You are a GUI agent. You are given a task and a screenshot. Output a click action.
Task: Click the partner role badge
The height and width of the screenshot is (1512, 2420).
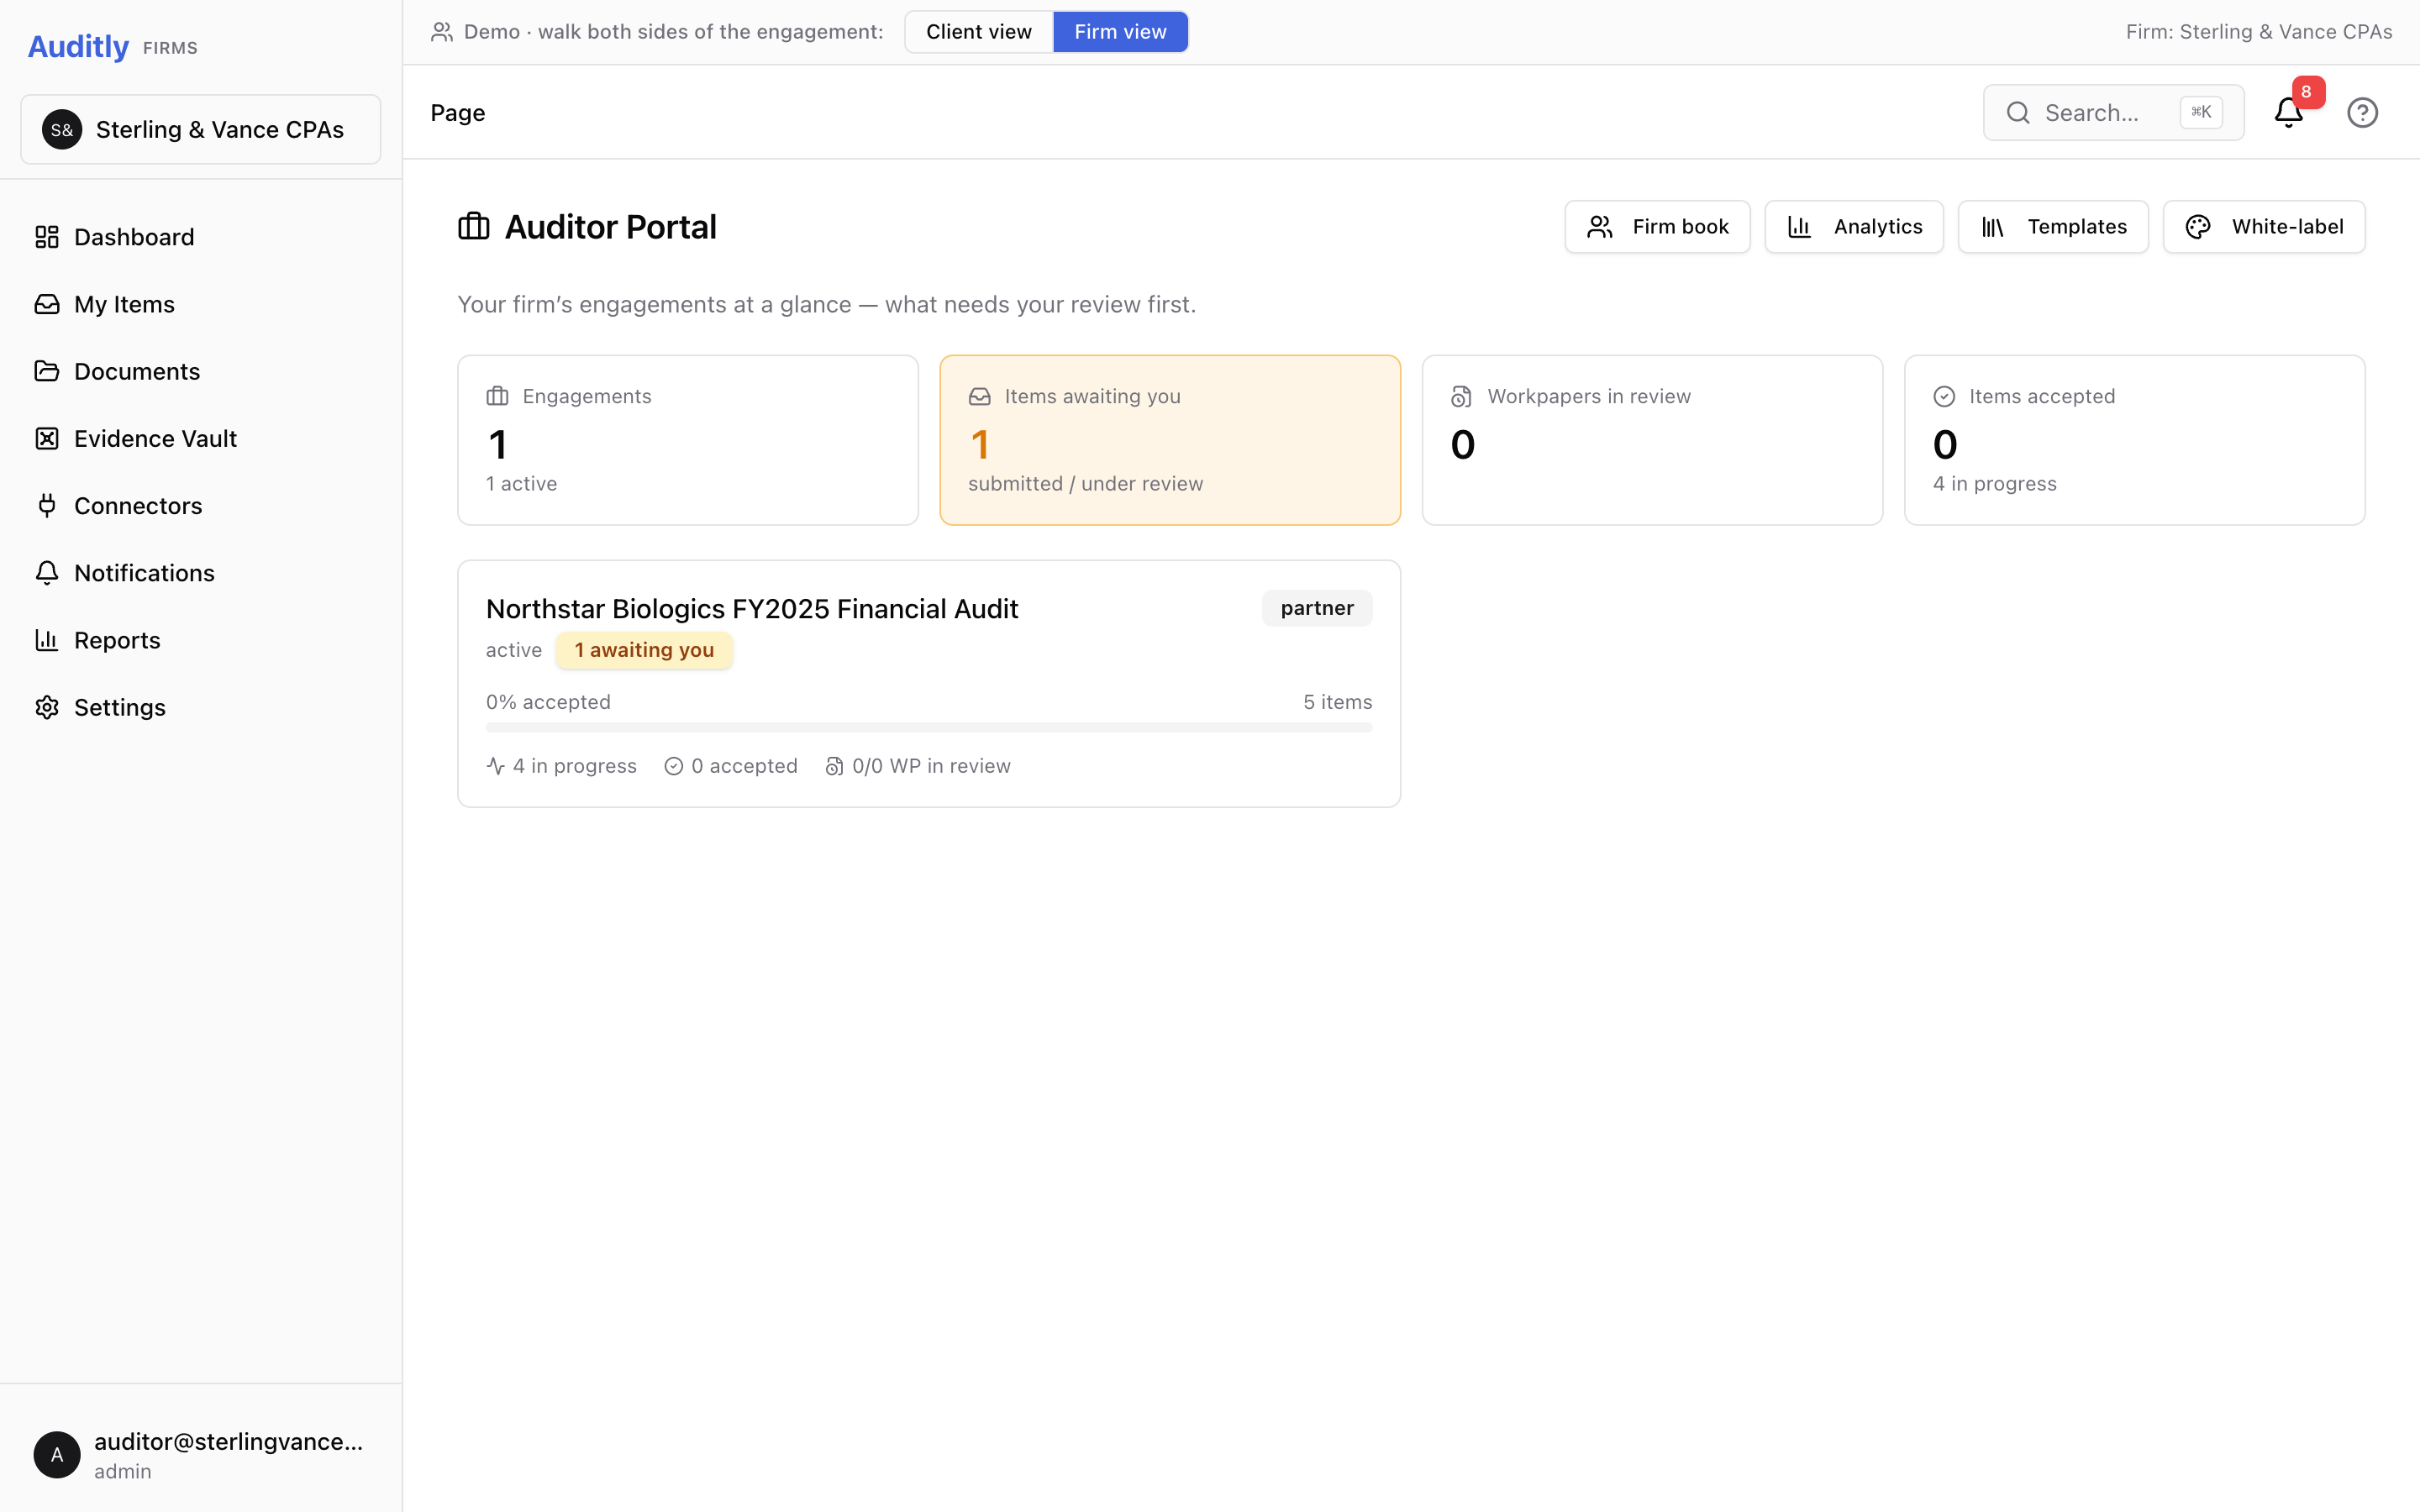pos(1317,608)
